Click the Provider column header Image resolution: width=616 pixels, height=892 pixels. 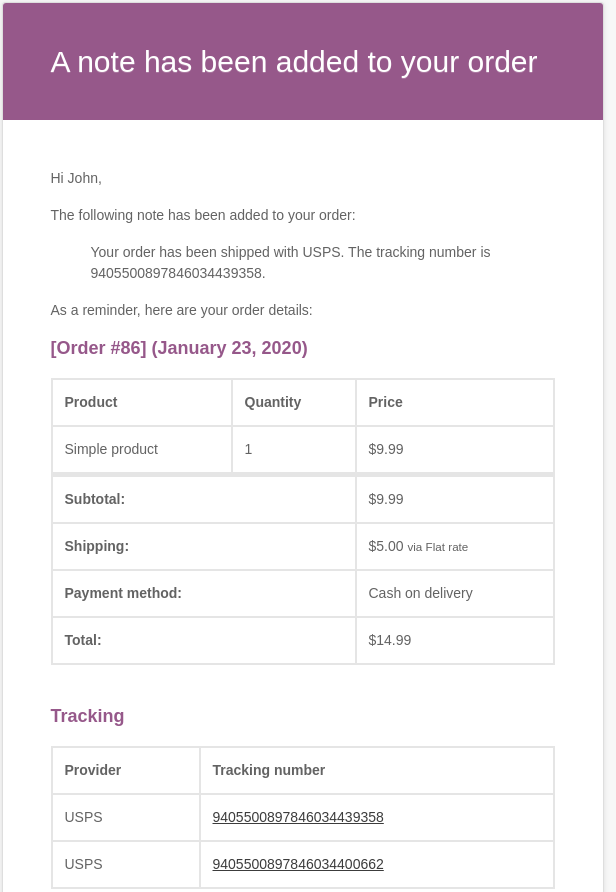126,770
